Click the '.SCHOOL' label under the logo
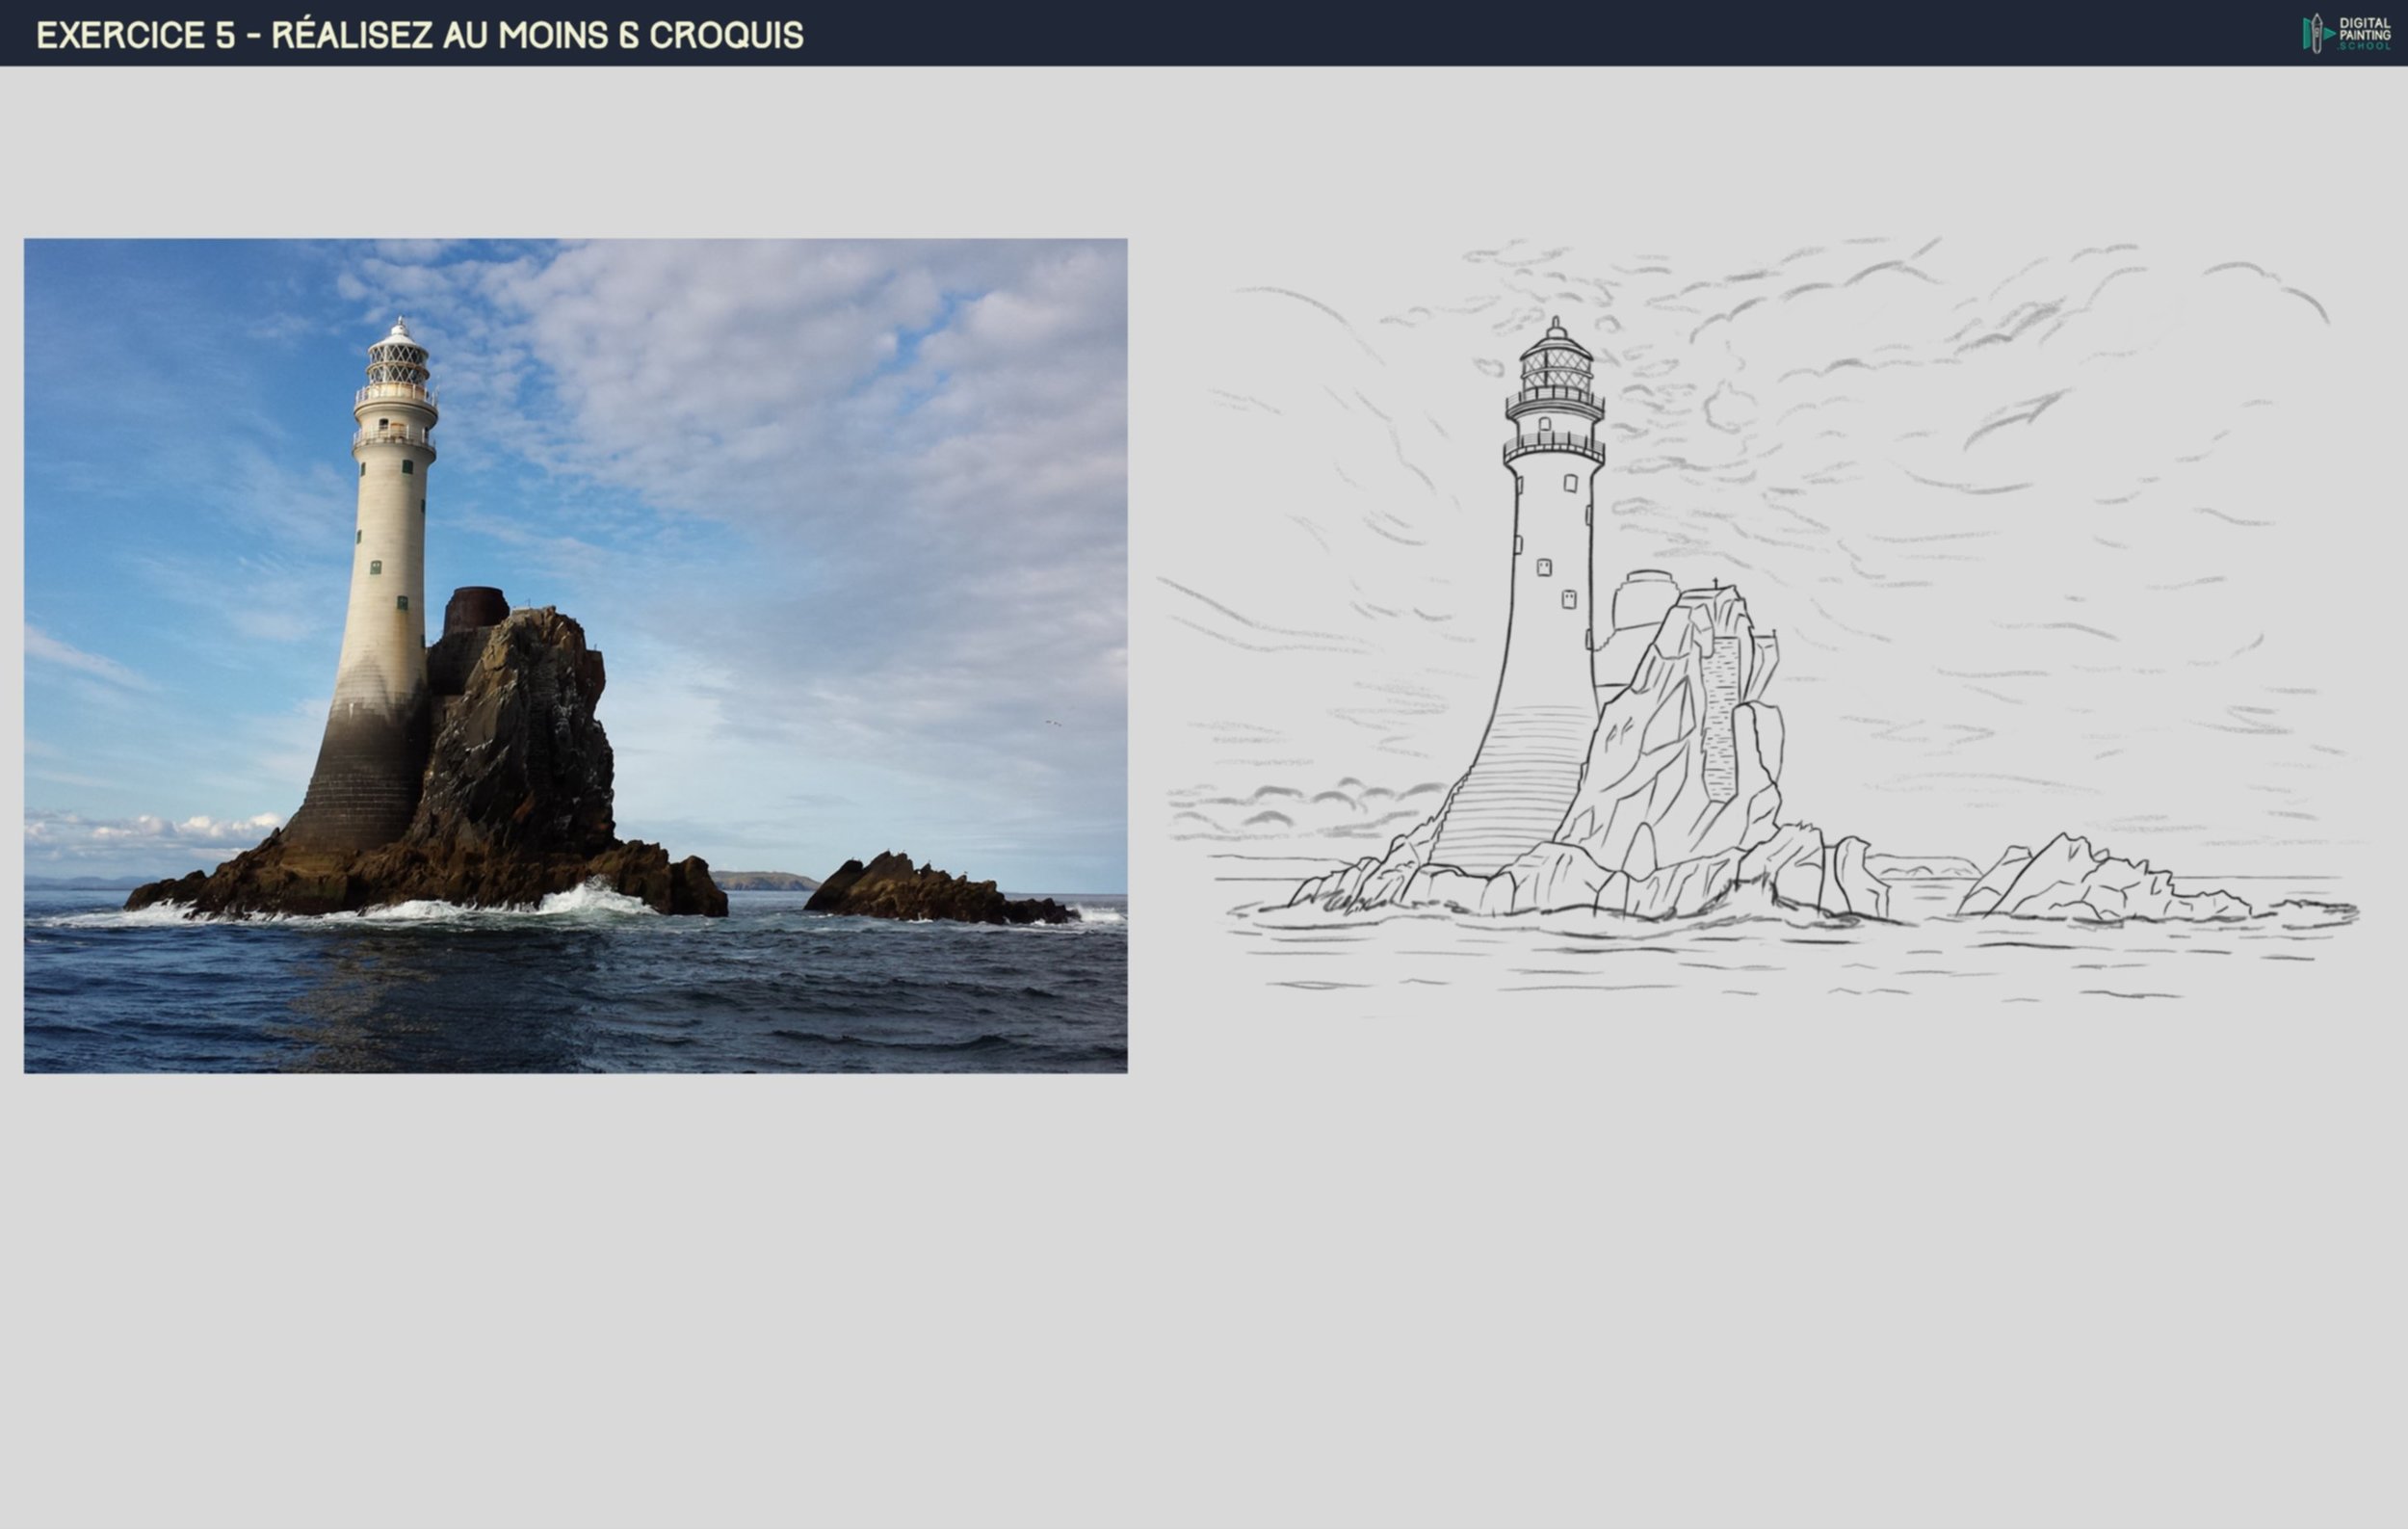 click(x=2366, y=47)
